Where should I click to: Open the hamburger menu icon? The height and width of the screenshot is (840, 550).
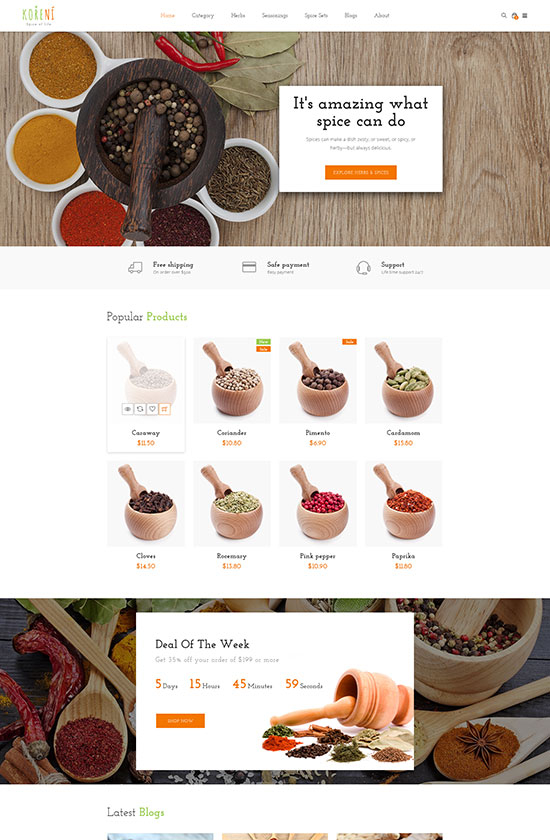(525, 16)
